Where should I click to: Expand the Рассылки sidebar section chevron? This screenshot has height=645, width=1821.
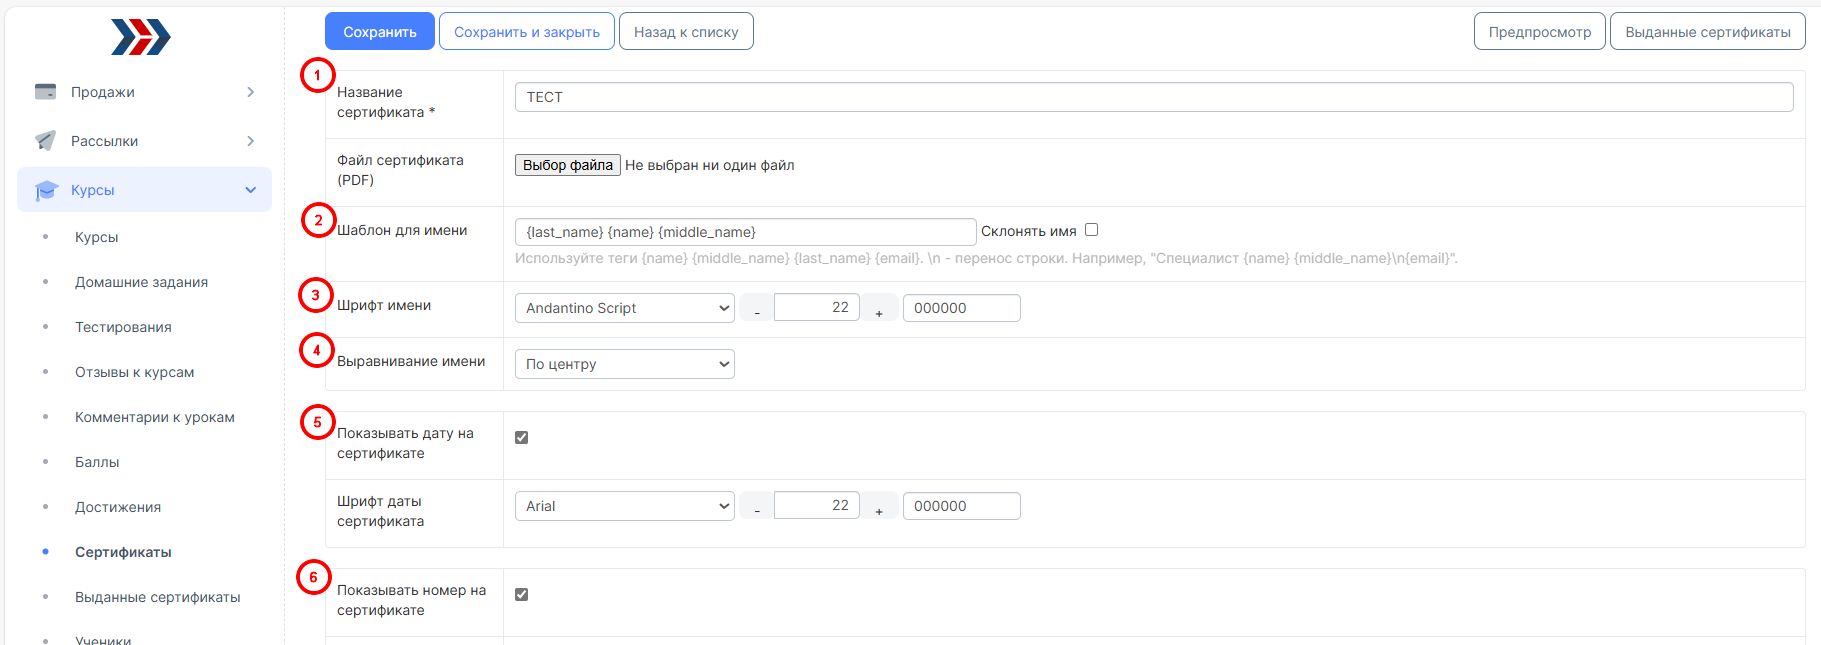250,141
